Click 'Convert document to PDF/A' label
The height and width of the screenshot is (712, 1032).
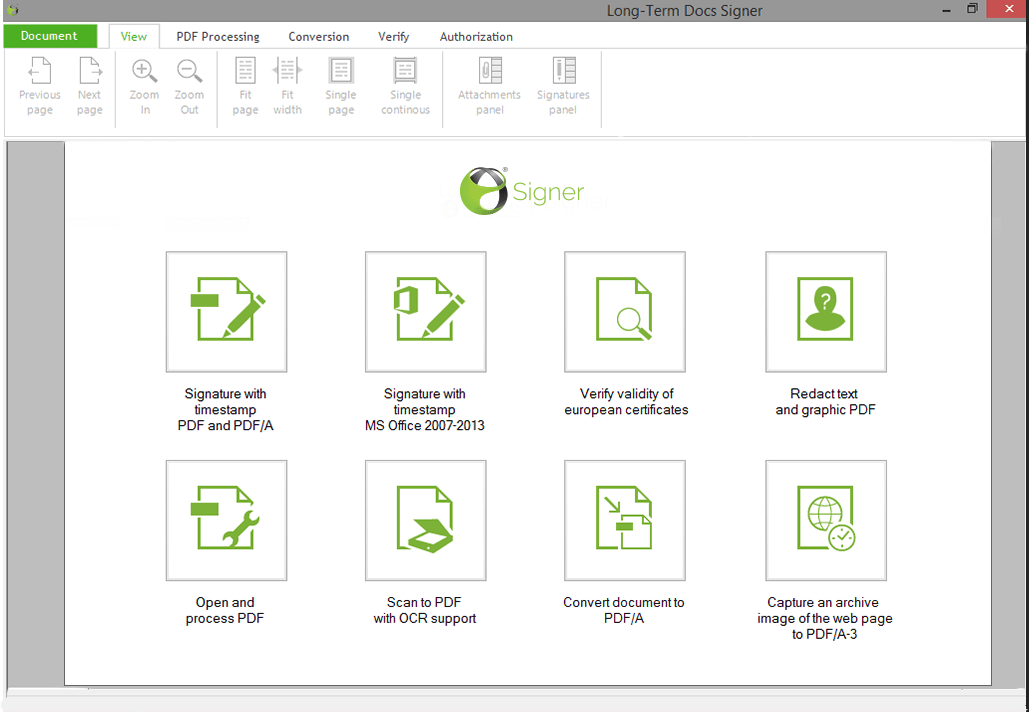pyautogui.click(x=624, y=610)
